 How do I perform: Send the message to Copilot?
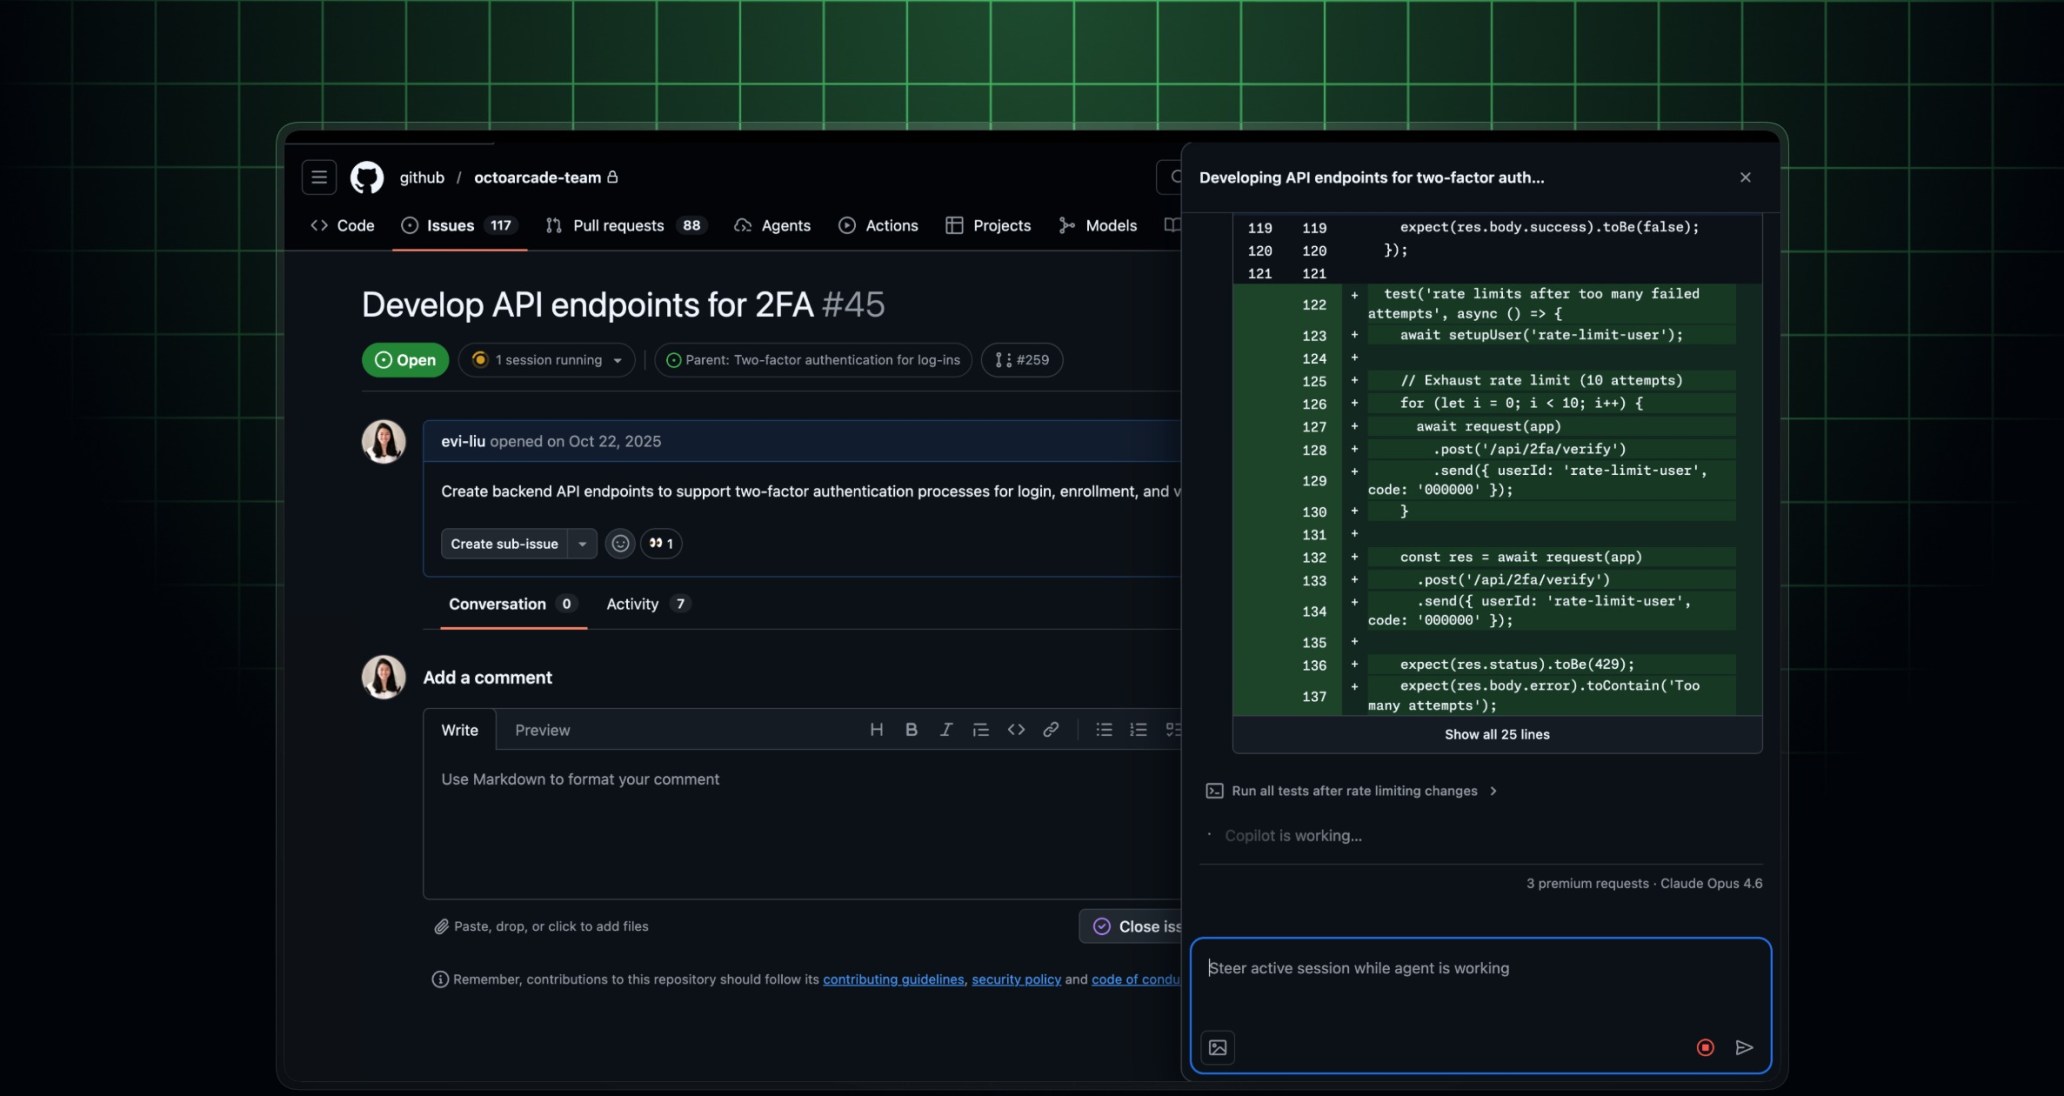pos(1744,1047)
